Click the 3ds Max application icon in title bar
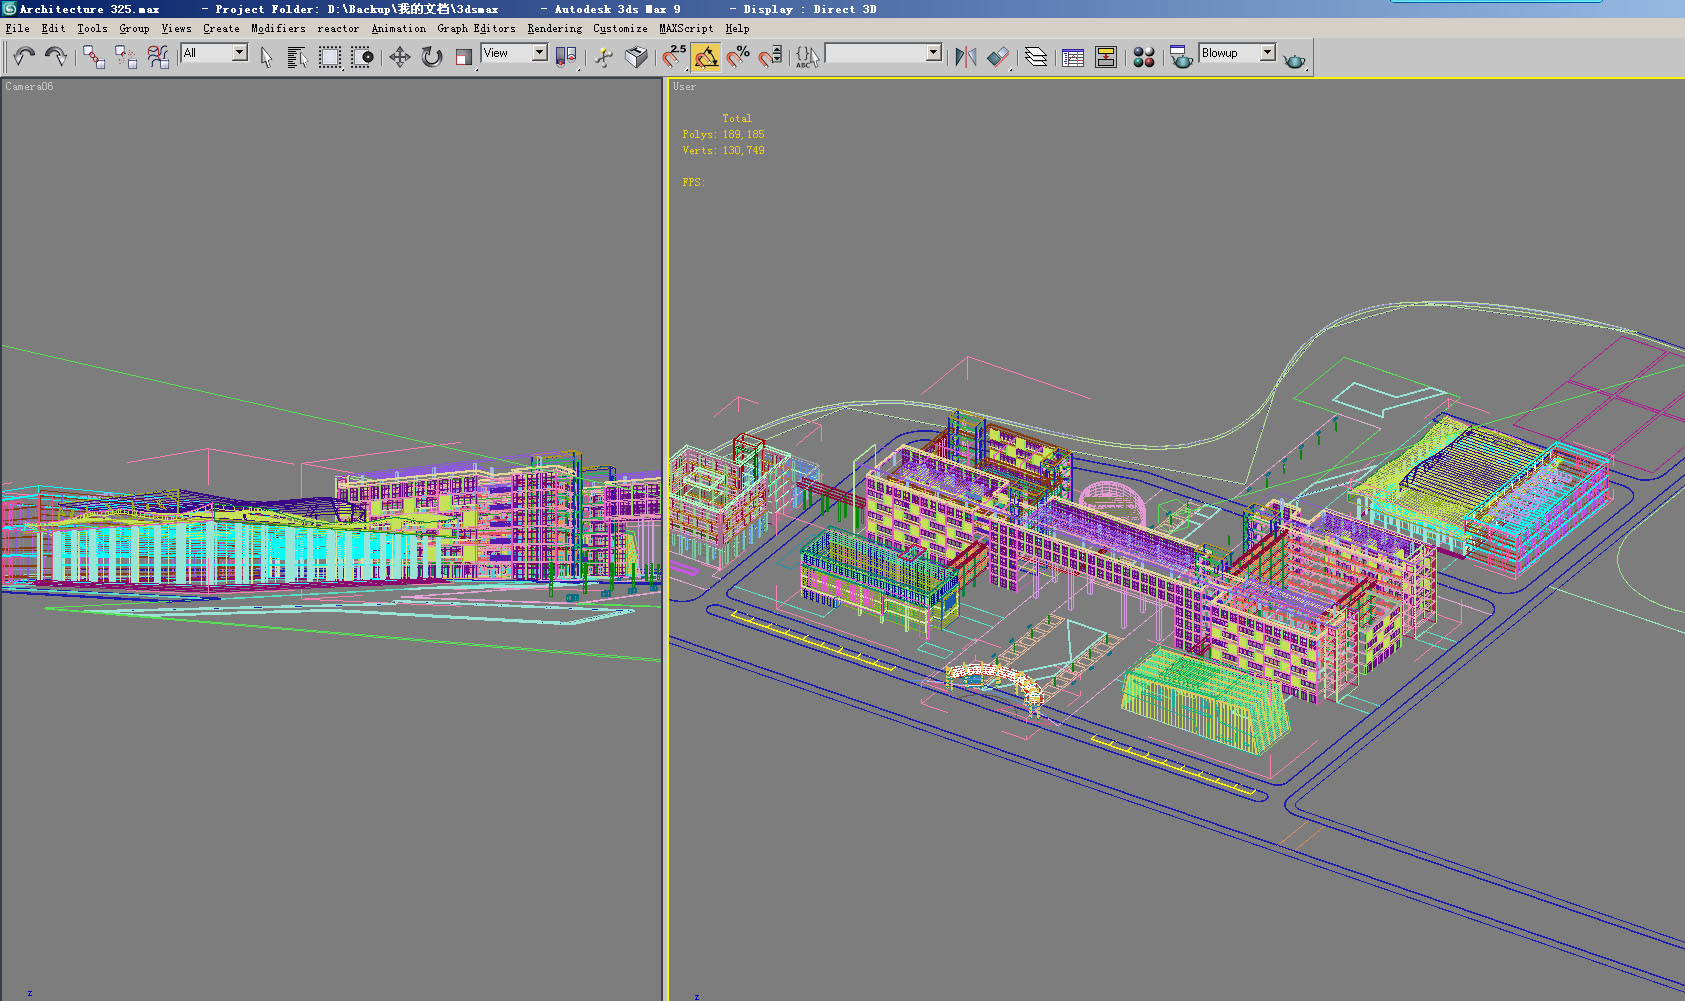The height and width of the screenshot is (1001, 1685). pos(9,9)
